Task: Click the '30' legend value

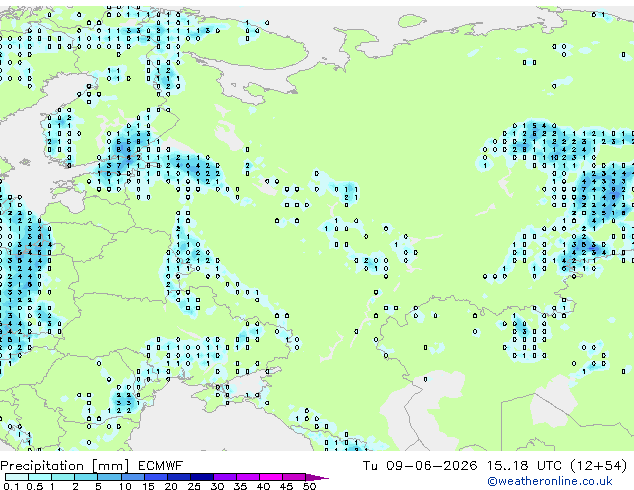Action: [217, 486]
